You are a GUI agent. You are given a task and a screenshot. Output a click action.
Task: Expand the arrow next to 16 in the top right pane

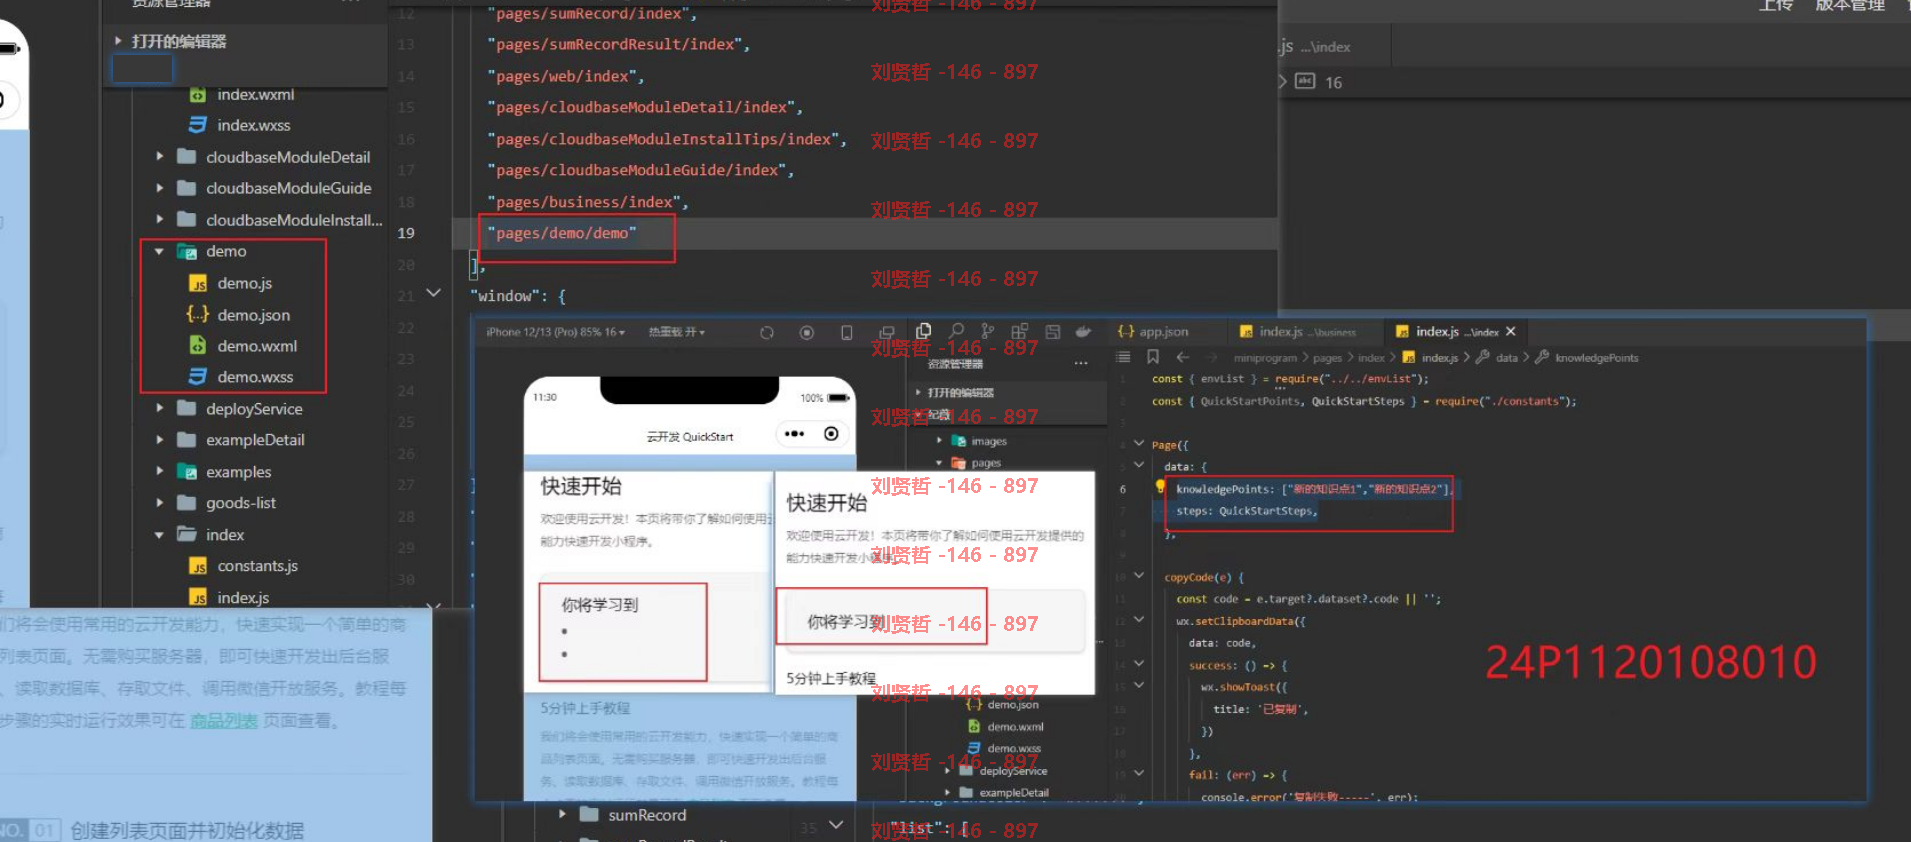coord(1283,81)
